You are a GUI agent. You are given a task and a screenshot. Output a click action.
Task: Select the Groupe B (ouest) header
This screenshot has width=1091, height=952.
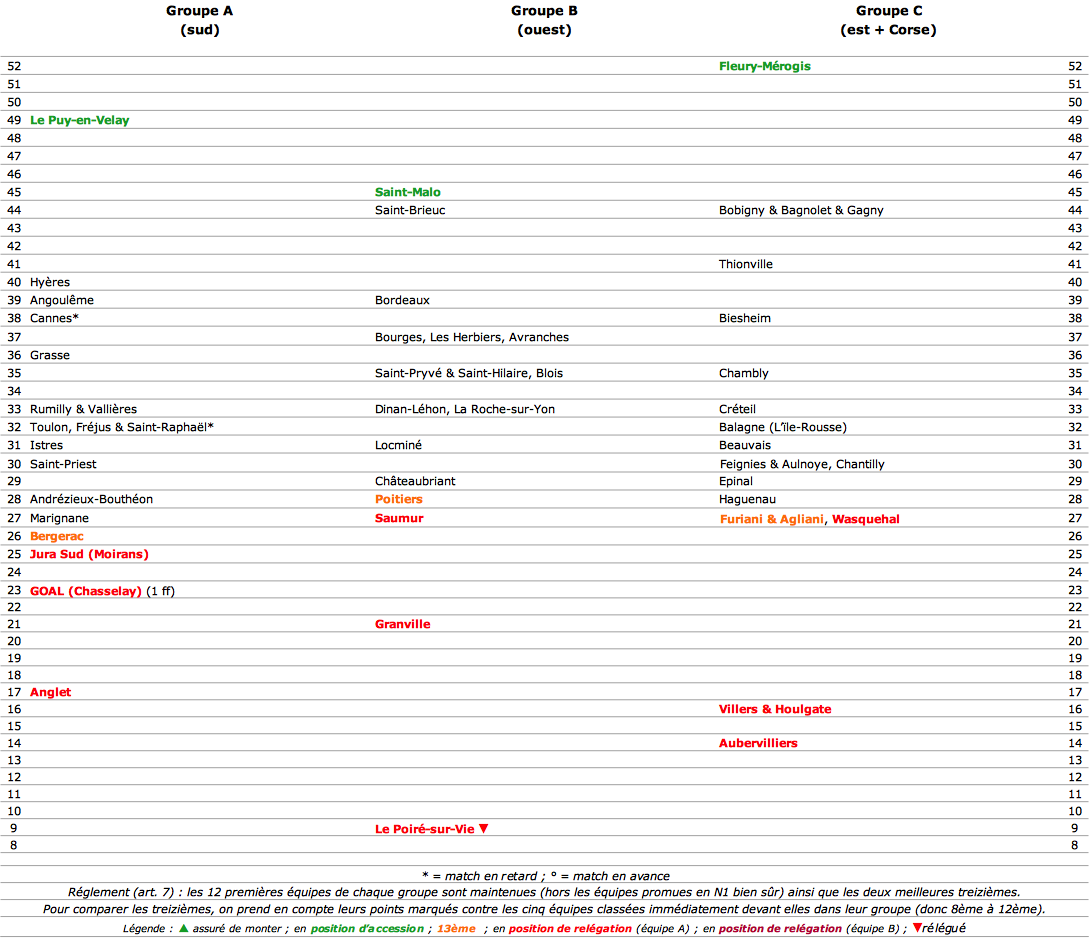click(x=544, y=20)
